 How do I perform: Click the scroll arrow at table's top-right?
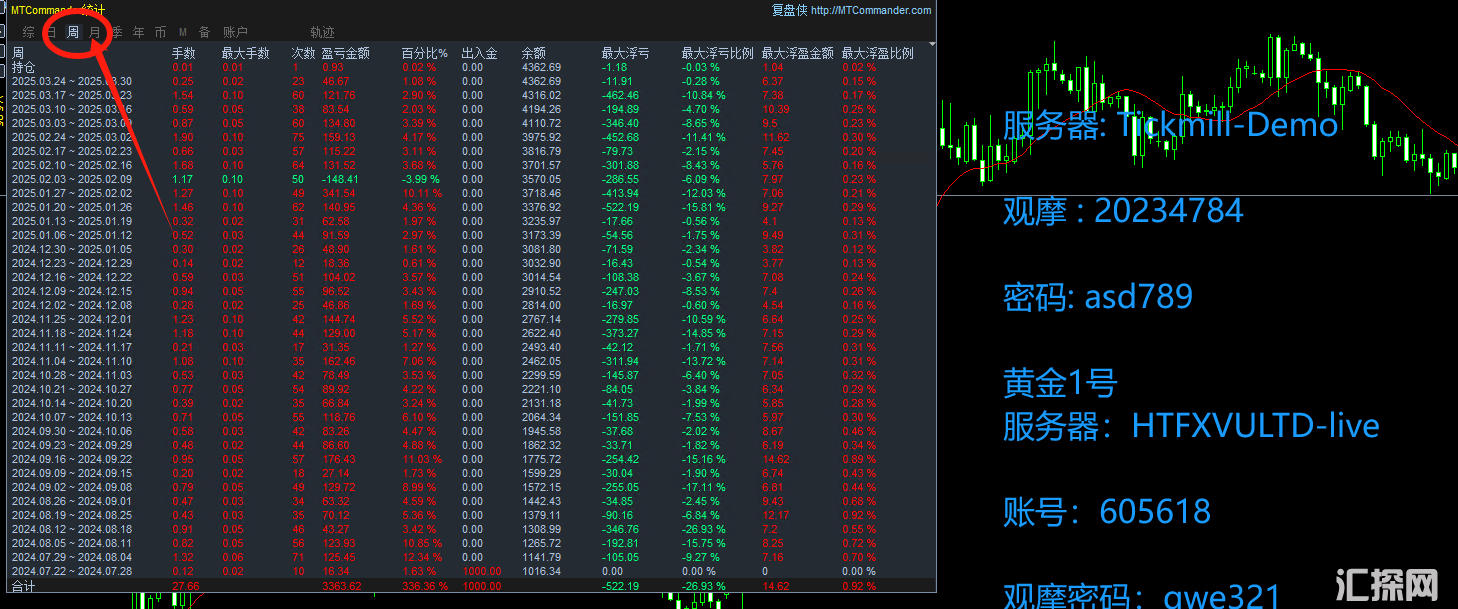932,45
